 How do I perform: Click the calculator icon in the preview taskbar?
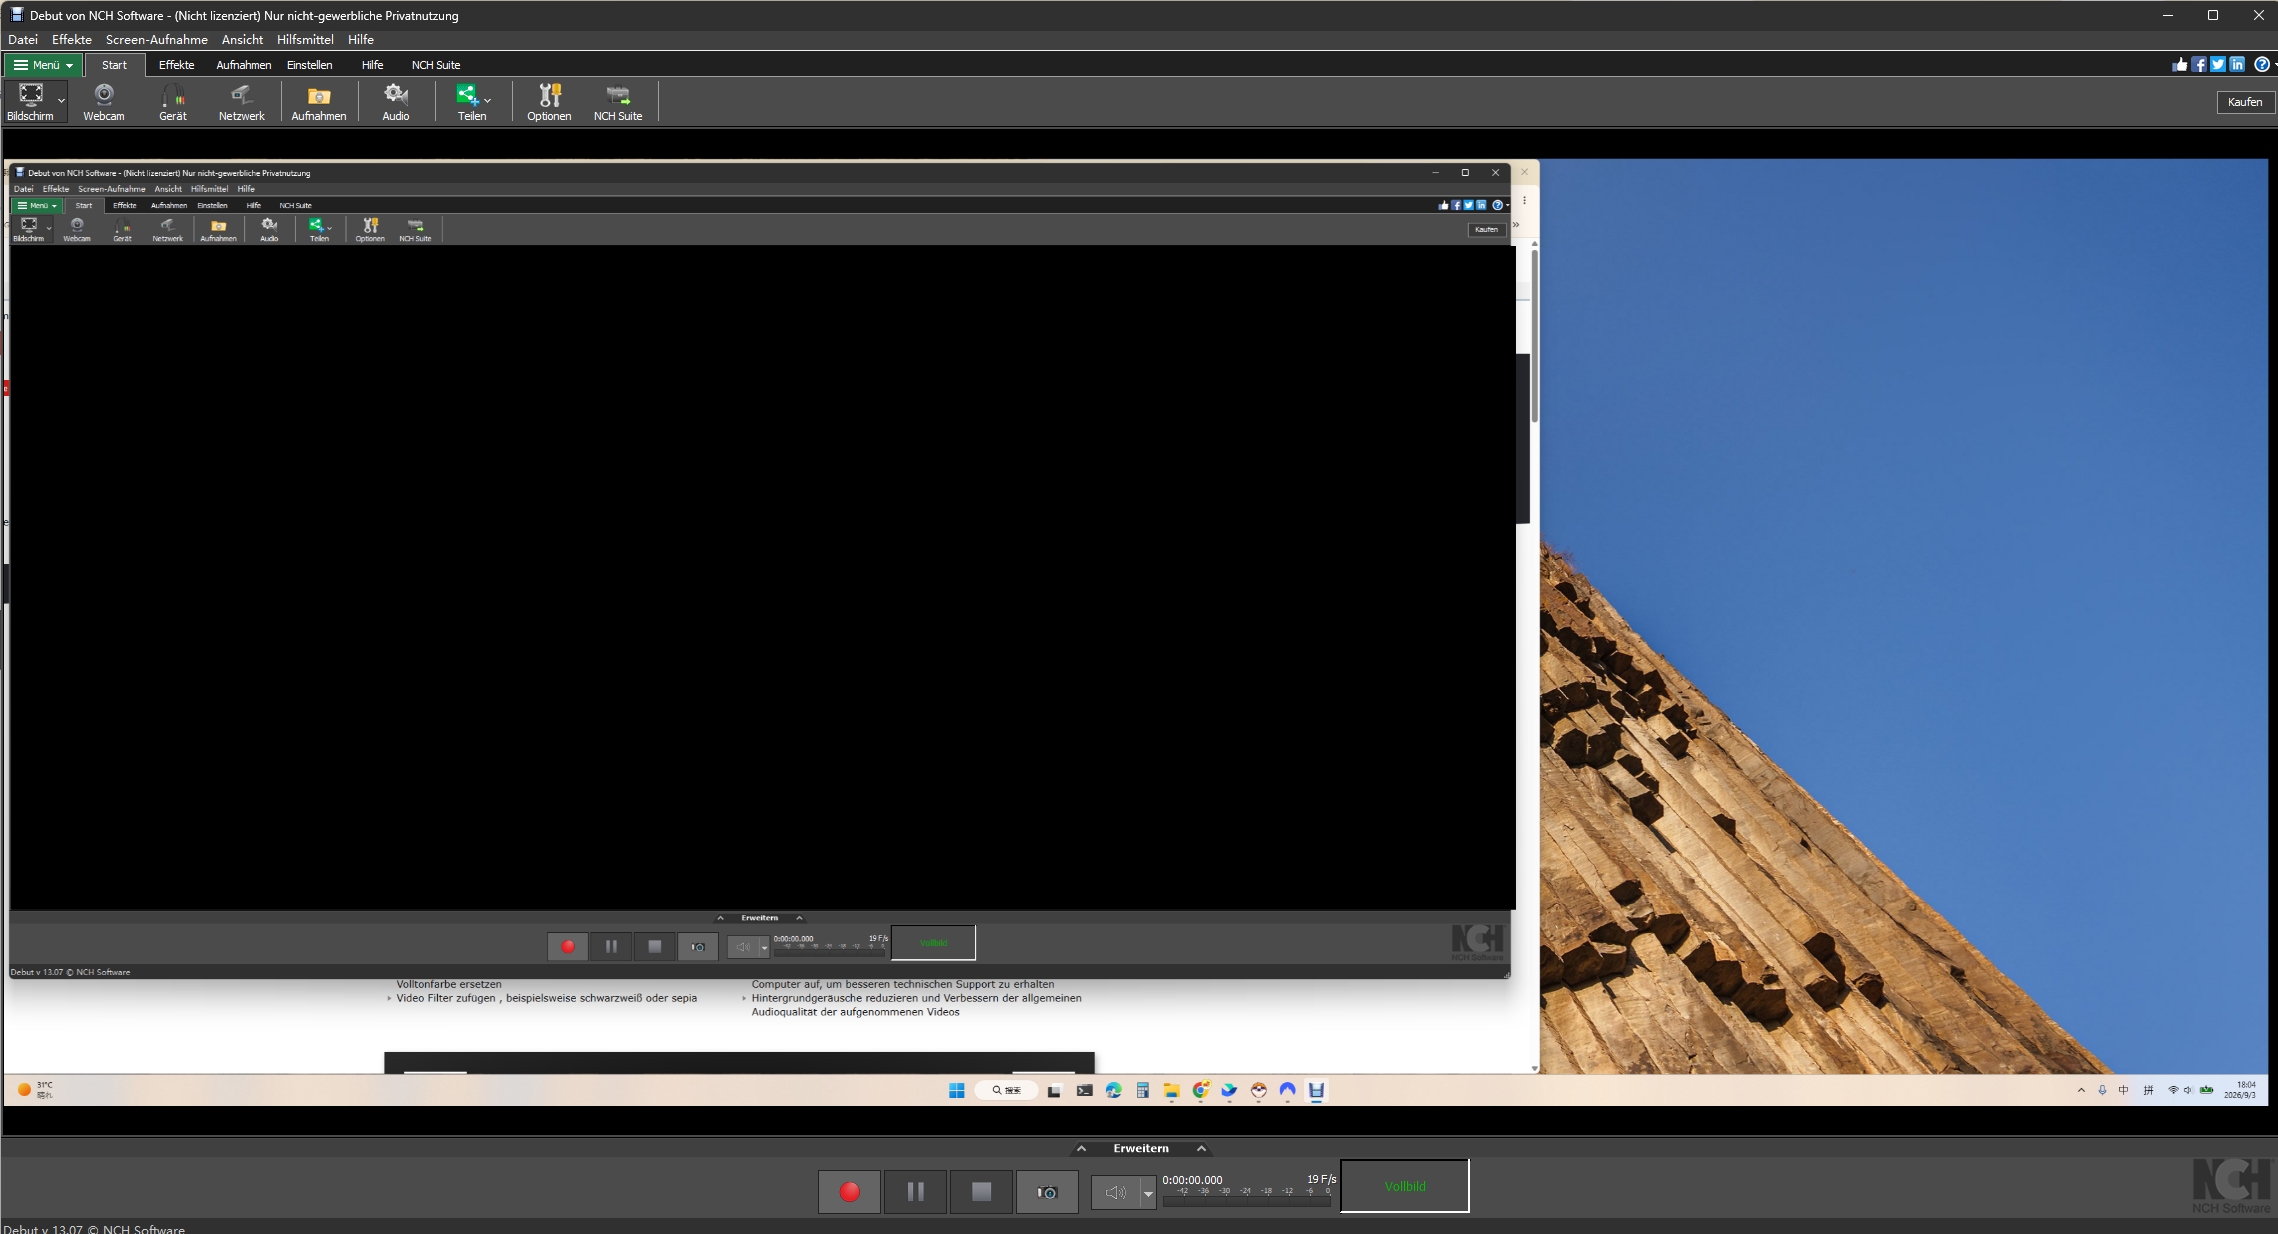[1142, 1090]
